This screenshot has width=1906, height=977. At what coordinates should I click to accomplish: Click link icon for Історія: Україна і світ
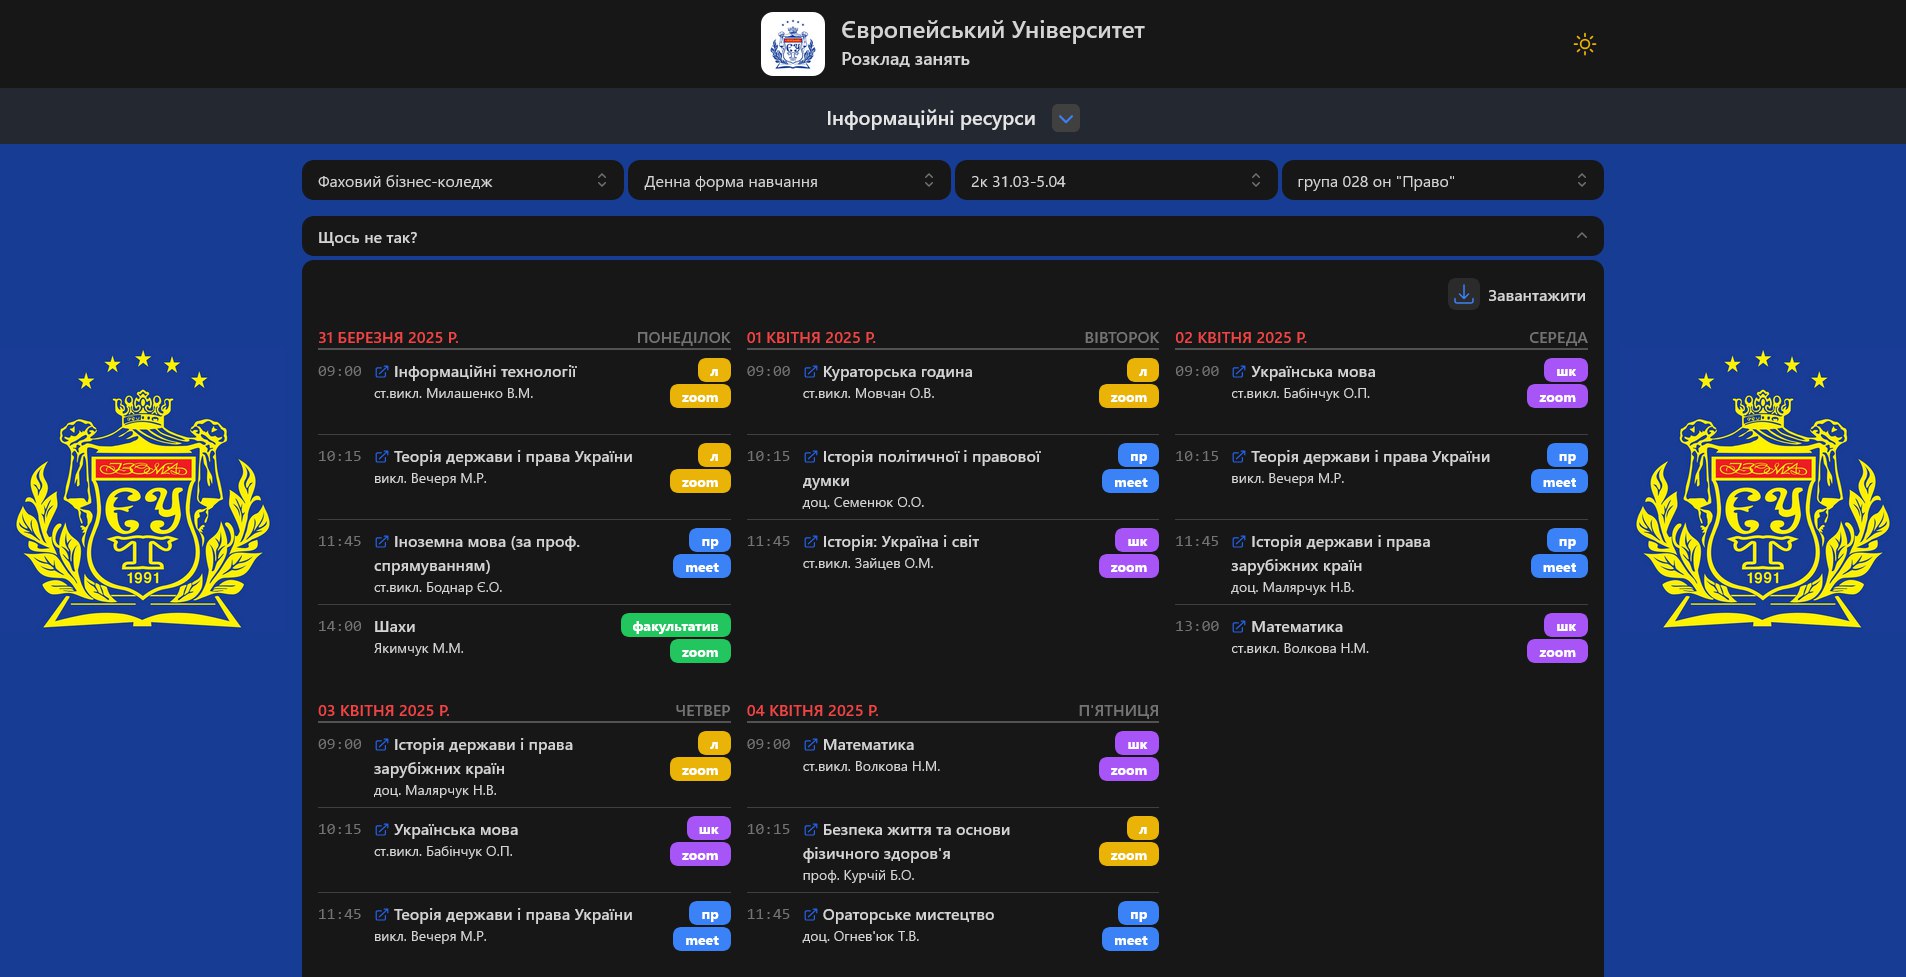coord(810,542)
